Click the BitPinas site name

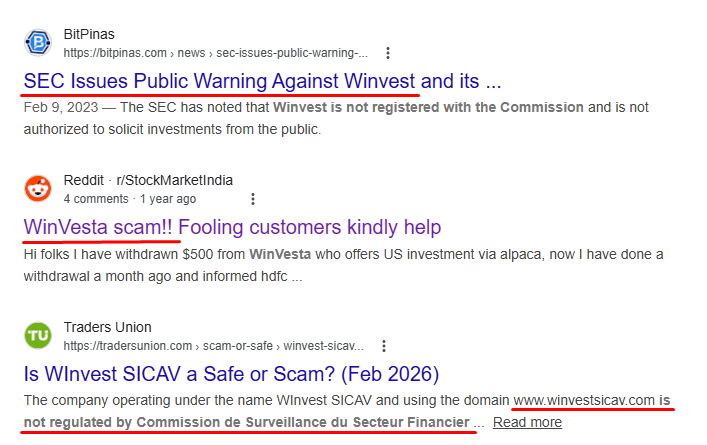coord(89,34)
